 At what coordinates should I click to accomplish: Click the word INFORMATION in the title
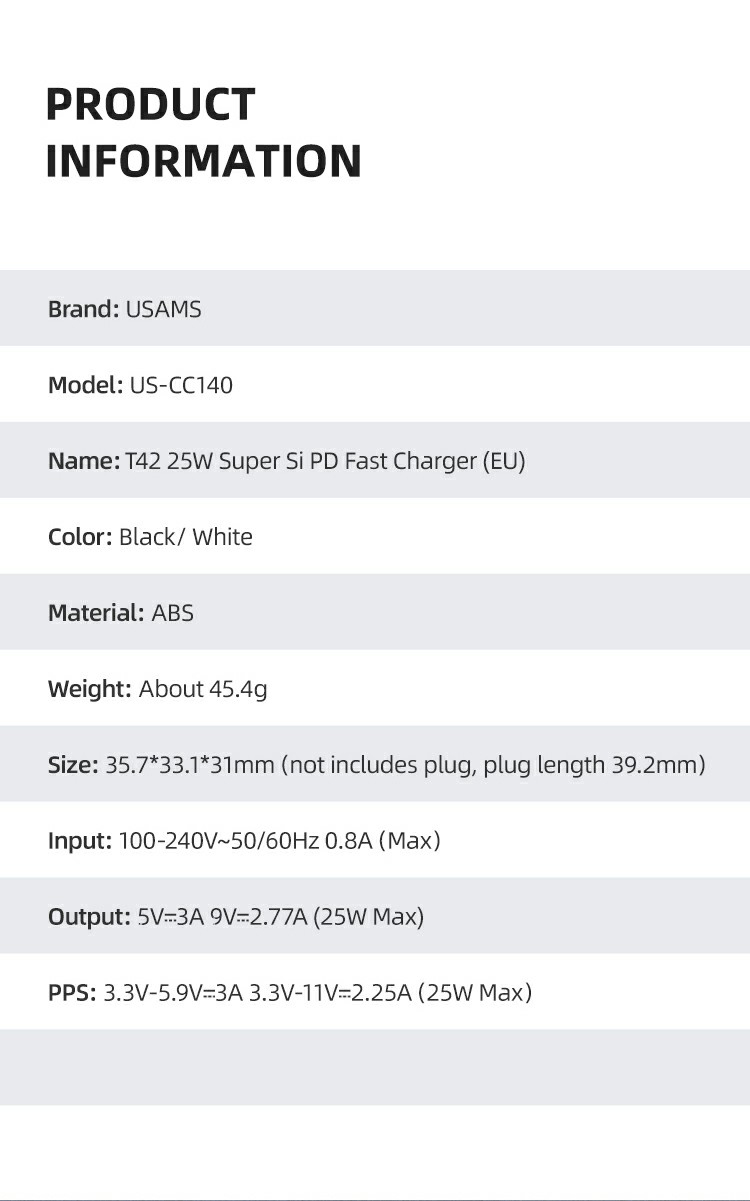(204, 161)
